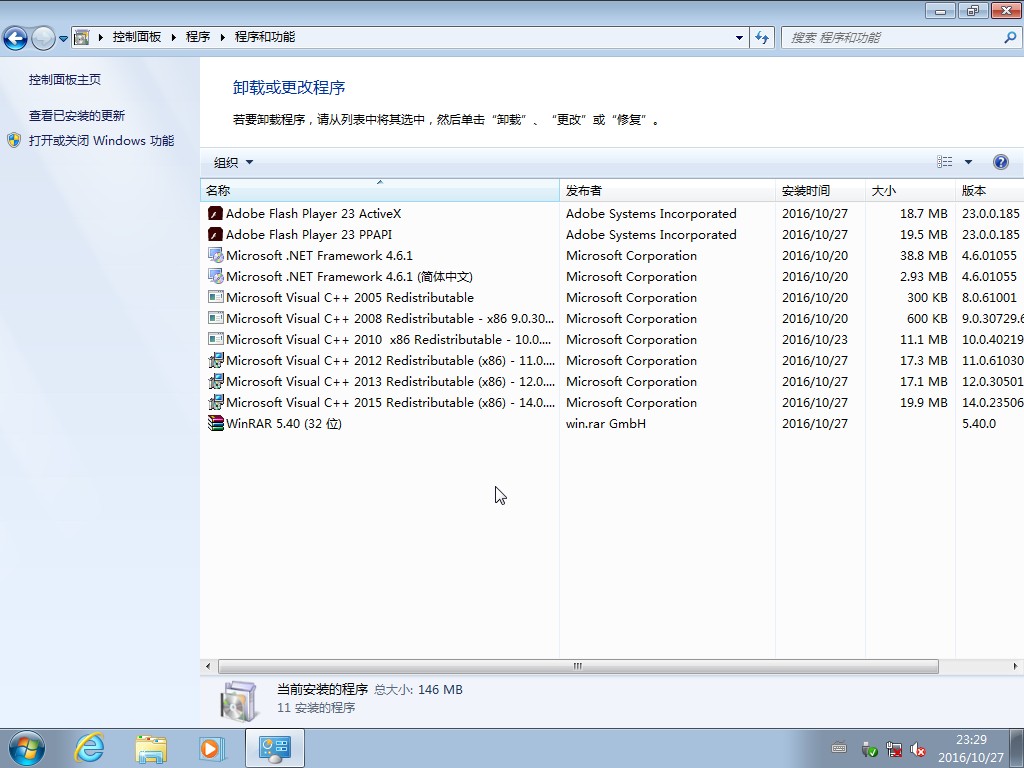Click 程序和功能 in the address breadcrumb

coord(264,37)
